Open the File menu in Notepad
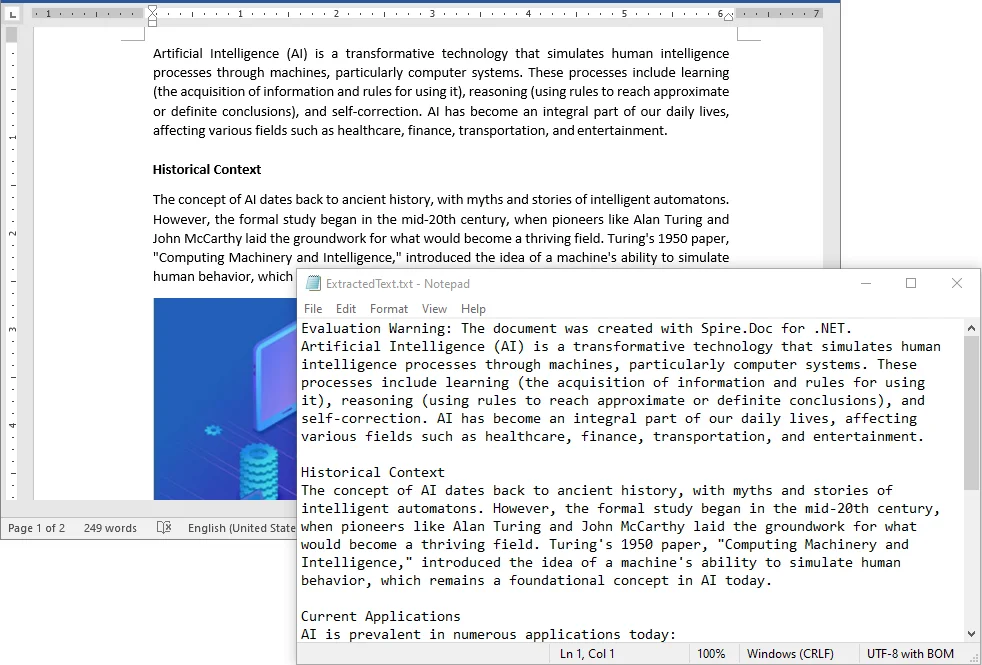982x665 pixels. point(313,309)
